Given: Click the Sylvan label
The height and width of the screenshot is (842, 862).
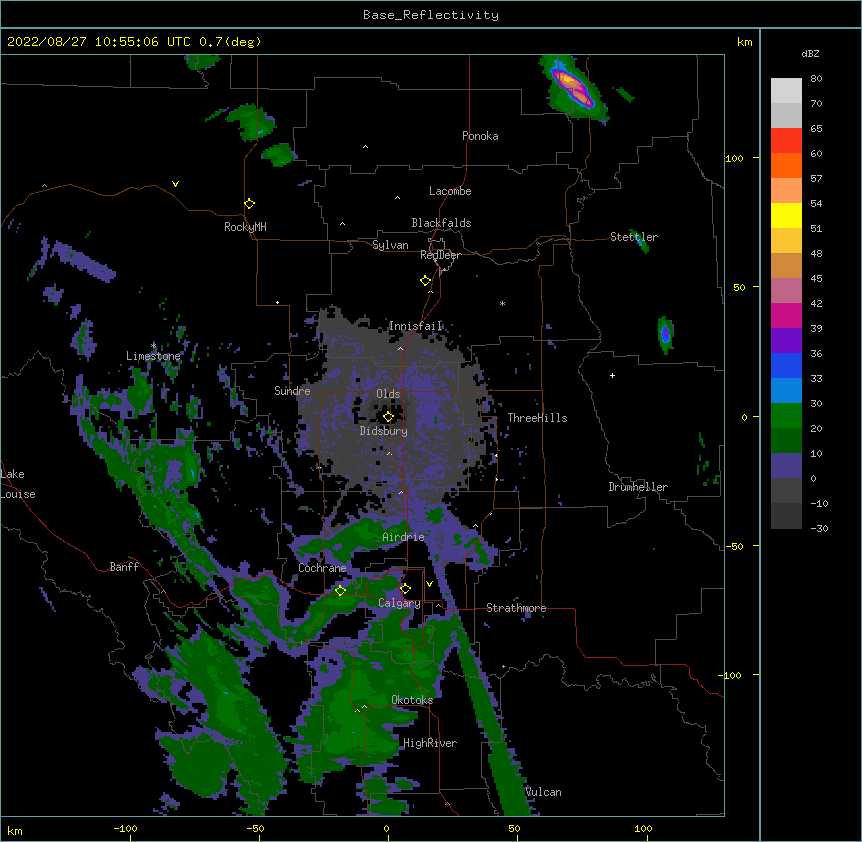Looking at the screenshot, I should 390,245.
